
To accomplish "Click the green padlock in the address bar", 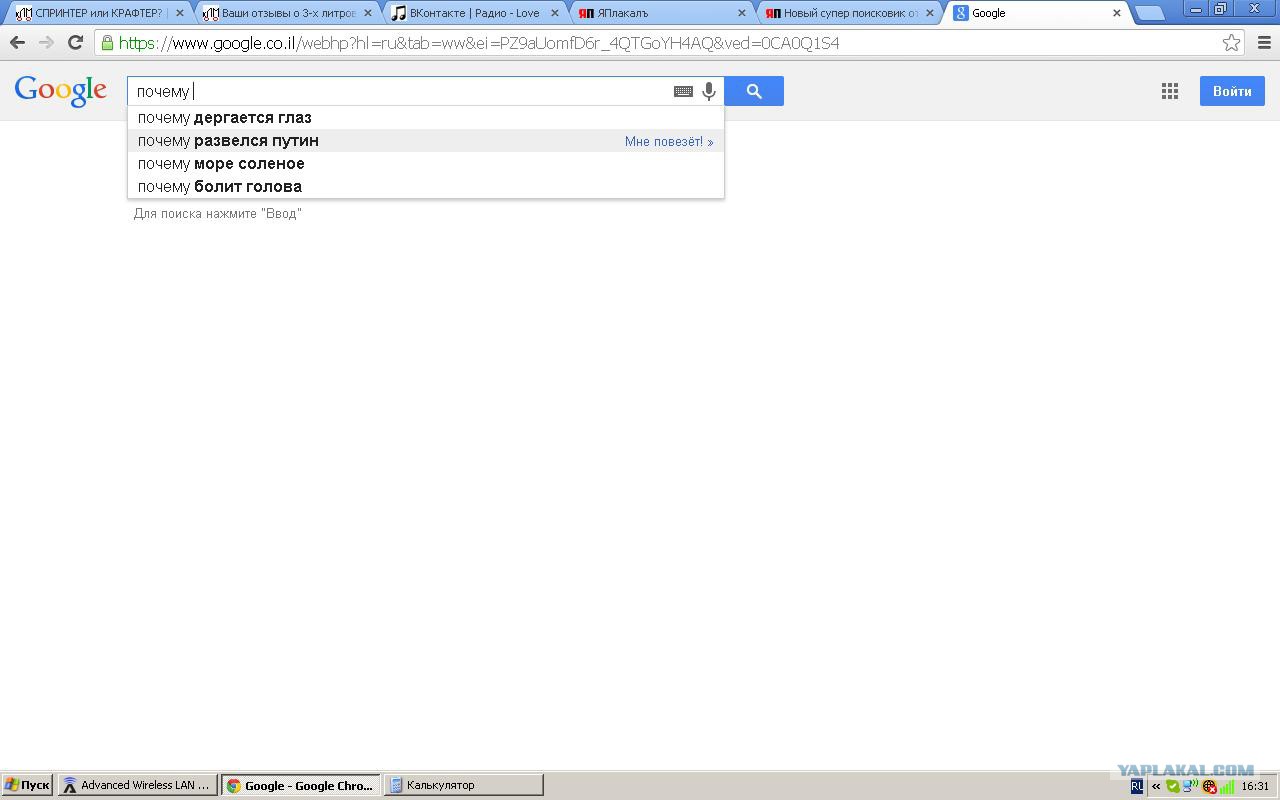I will pos(107,43).
